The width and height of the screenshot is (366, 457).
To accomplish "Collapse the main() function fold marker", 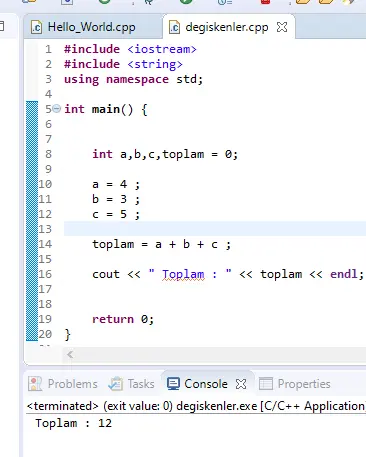I will [x=57, y=109].
